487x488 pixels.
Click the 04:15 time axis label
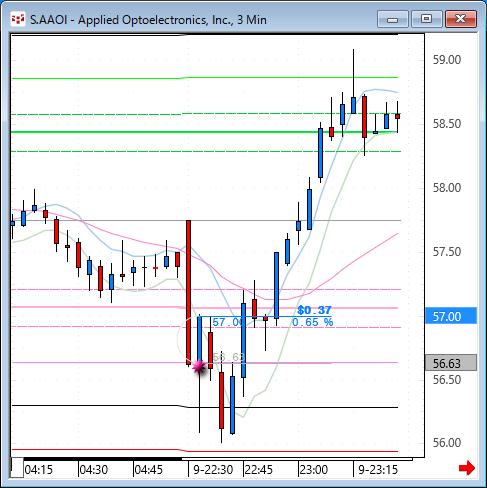point(39,470)
